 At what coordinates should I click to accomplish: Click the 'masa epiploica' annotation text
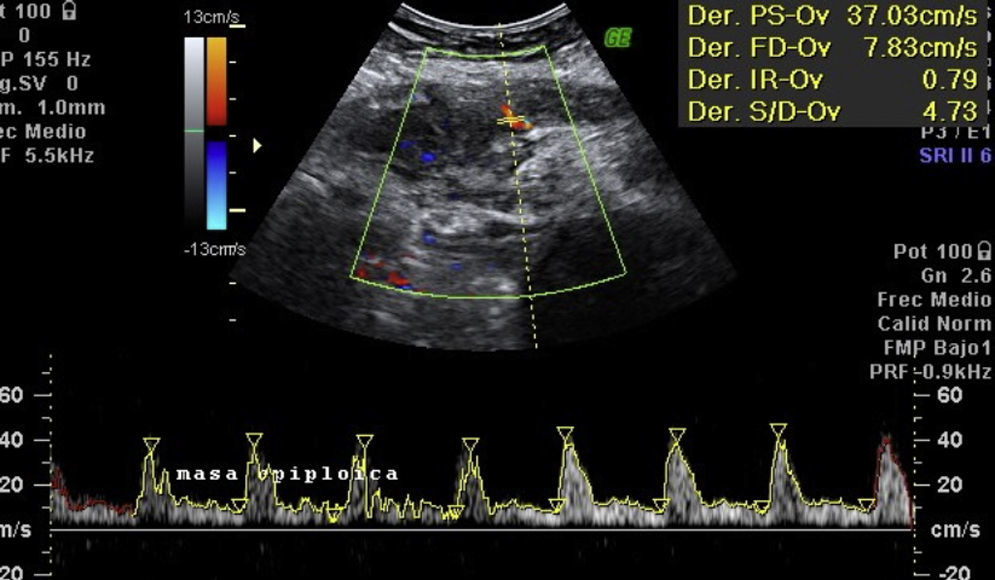(287, 474)
